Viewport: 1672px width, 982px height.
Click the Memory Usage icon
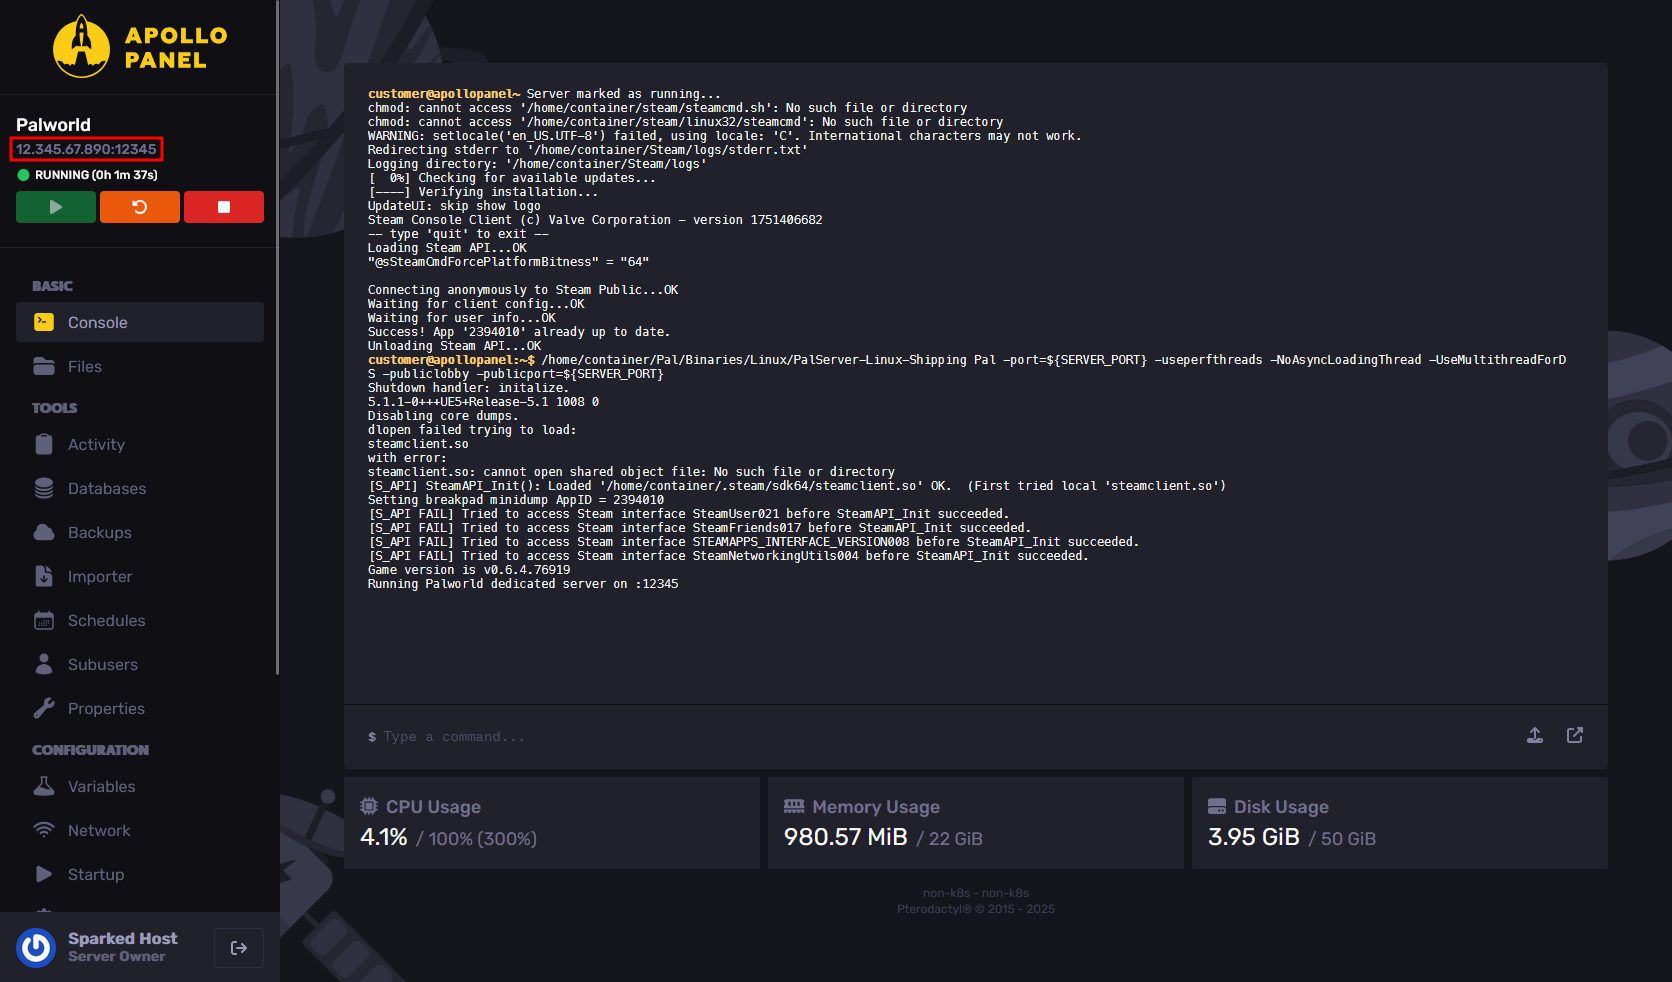point(794,806)
